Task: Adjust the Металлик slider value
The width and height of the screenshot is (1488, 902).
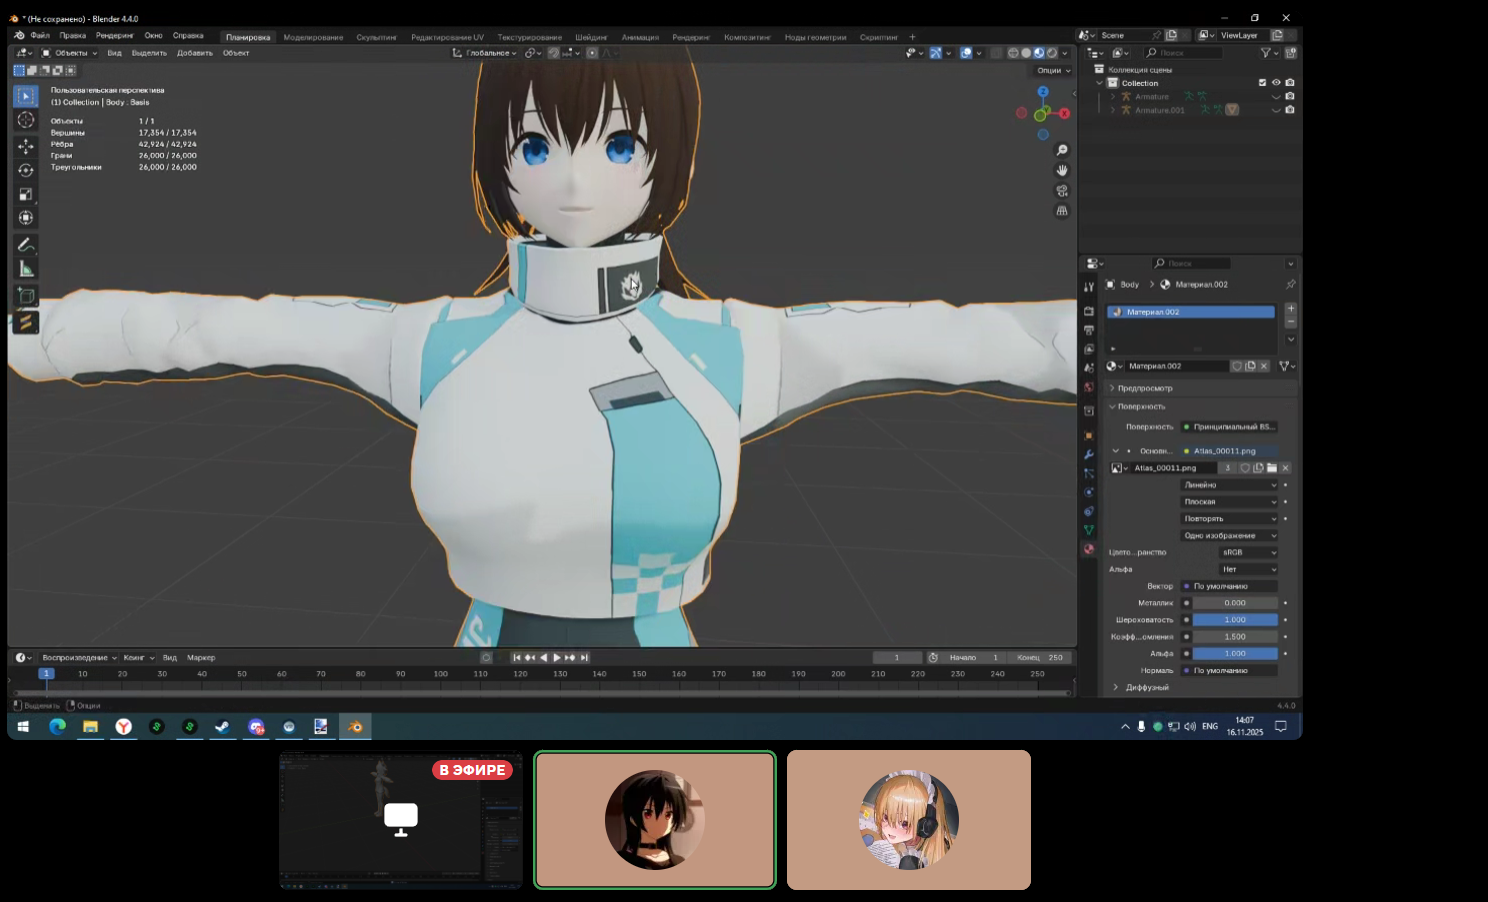Action: pos(1235,603)
